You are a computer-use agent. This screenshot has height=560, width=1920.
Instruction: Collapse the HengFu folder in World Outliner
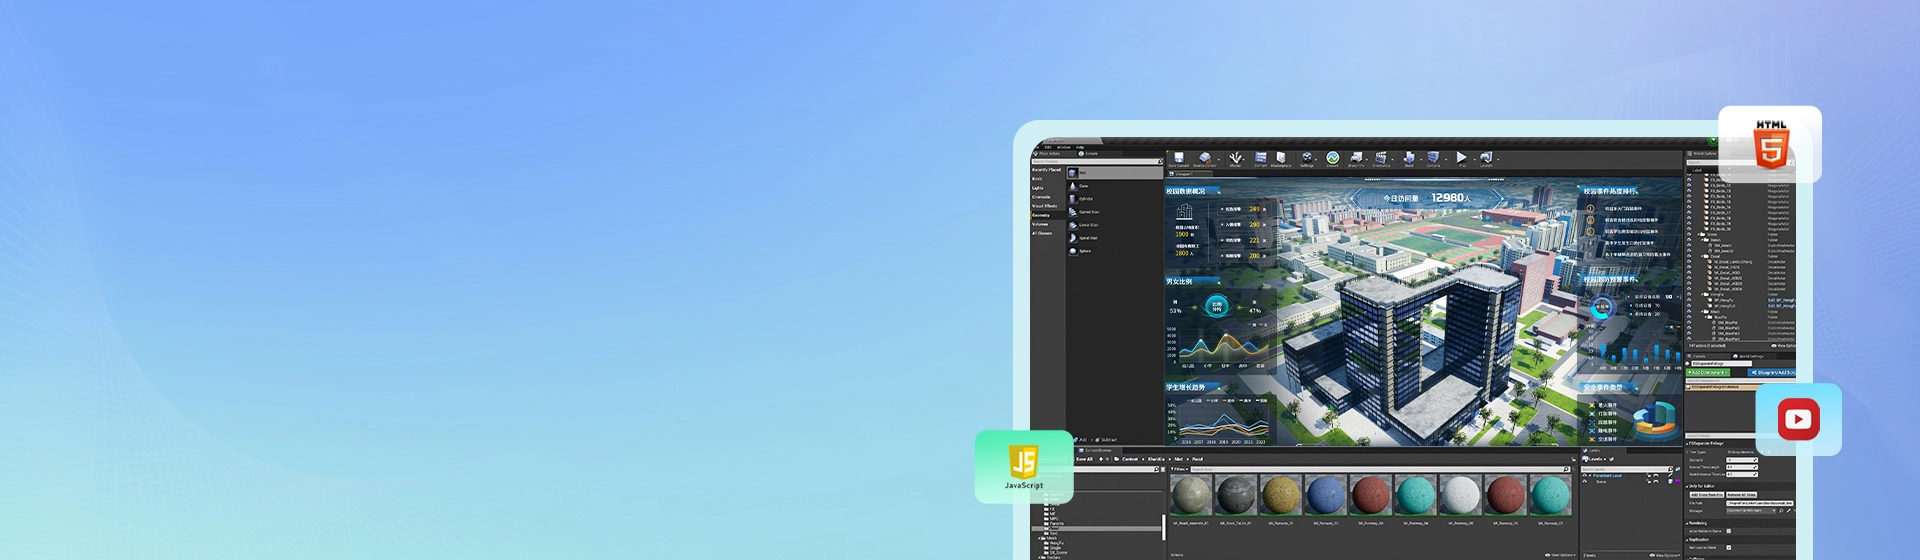click(x=1701, y=294)
